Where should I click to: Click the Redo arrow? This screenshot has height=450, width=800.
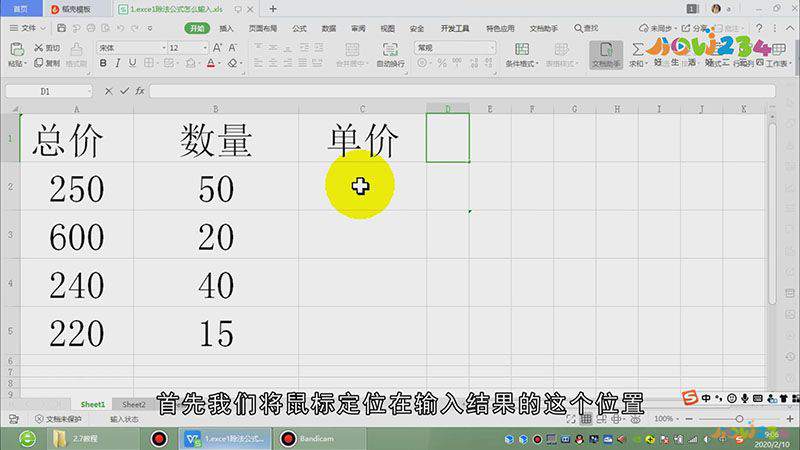[135, 28]
